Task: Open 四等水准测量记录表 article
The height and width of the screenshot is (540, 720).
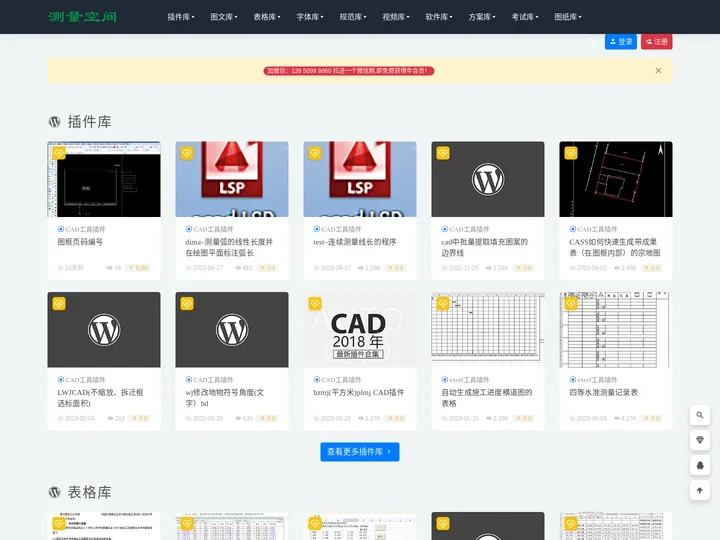Action: pos(603,393)
